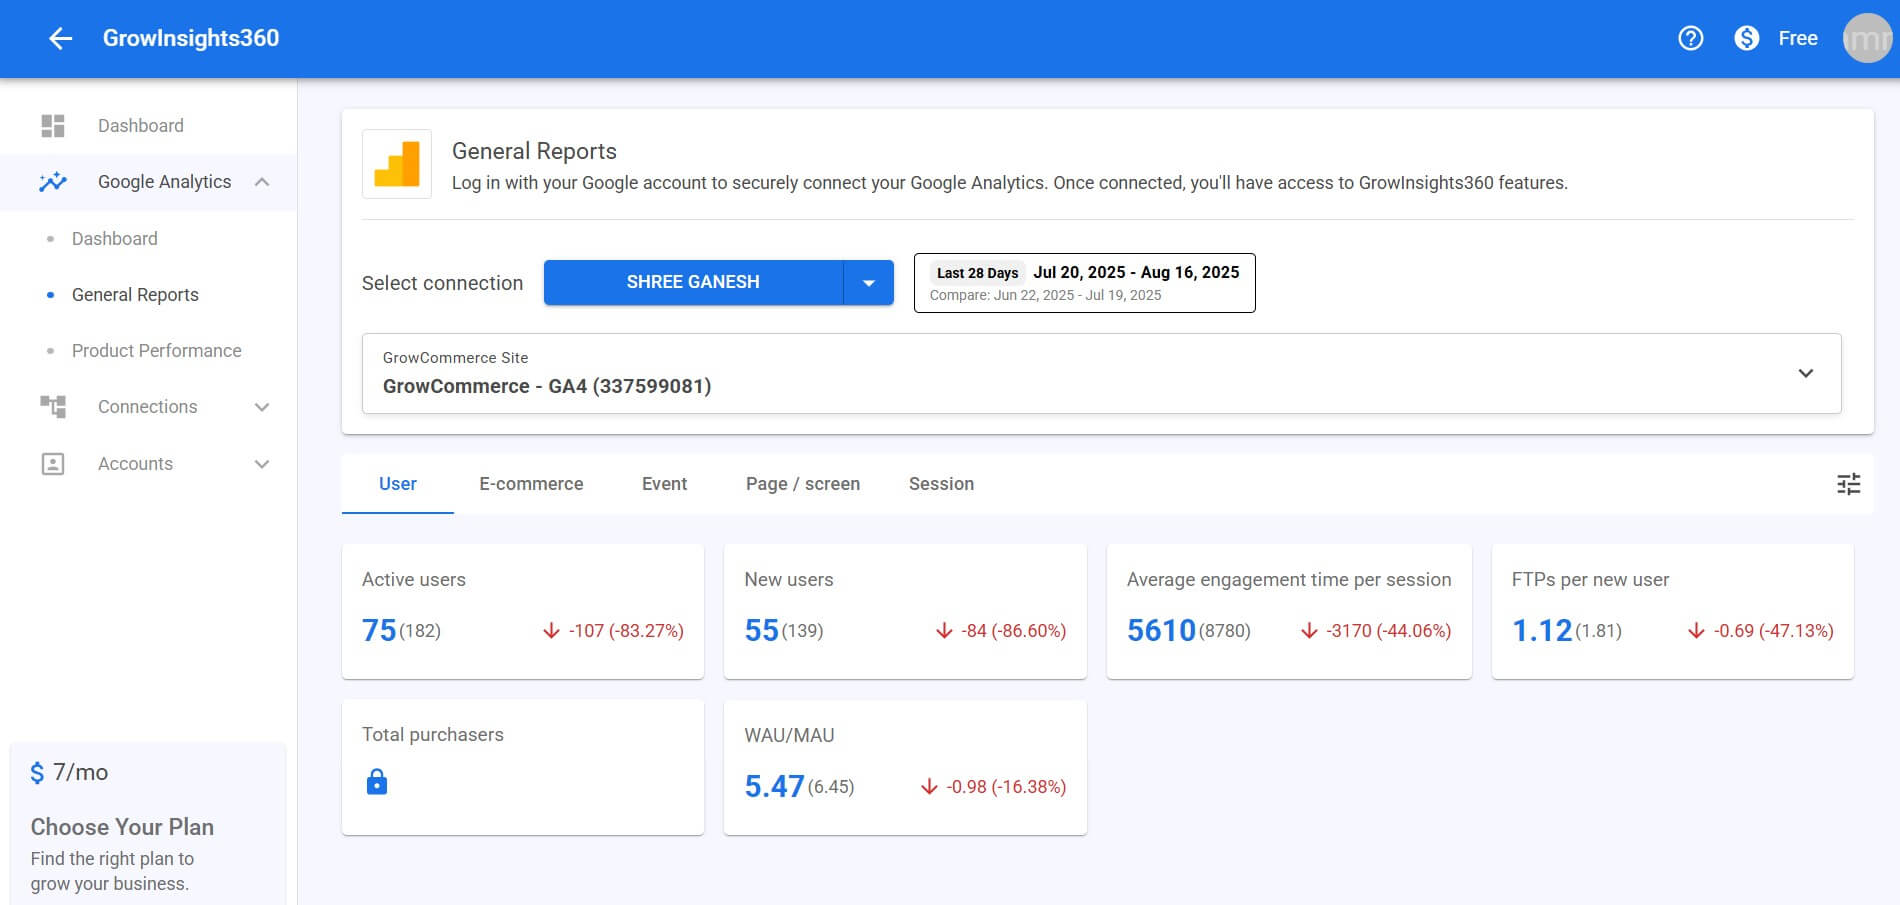Click the Active users down arrow

tap(551, 631)
